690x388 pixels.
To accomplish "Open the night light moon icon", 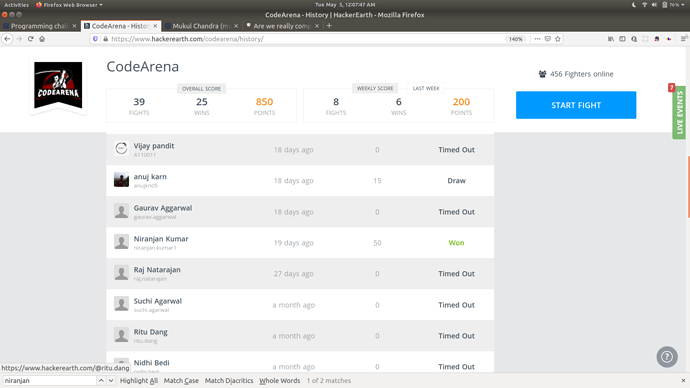I will pyautogui.click(x=634, y=5).
